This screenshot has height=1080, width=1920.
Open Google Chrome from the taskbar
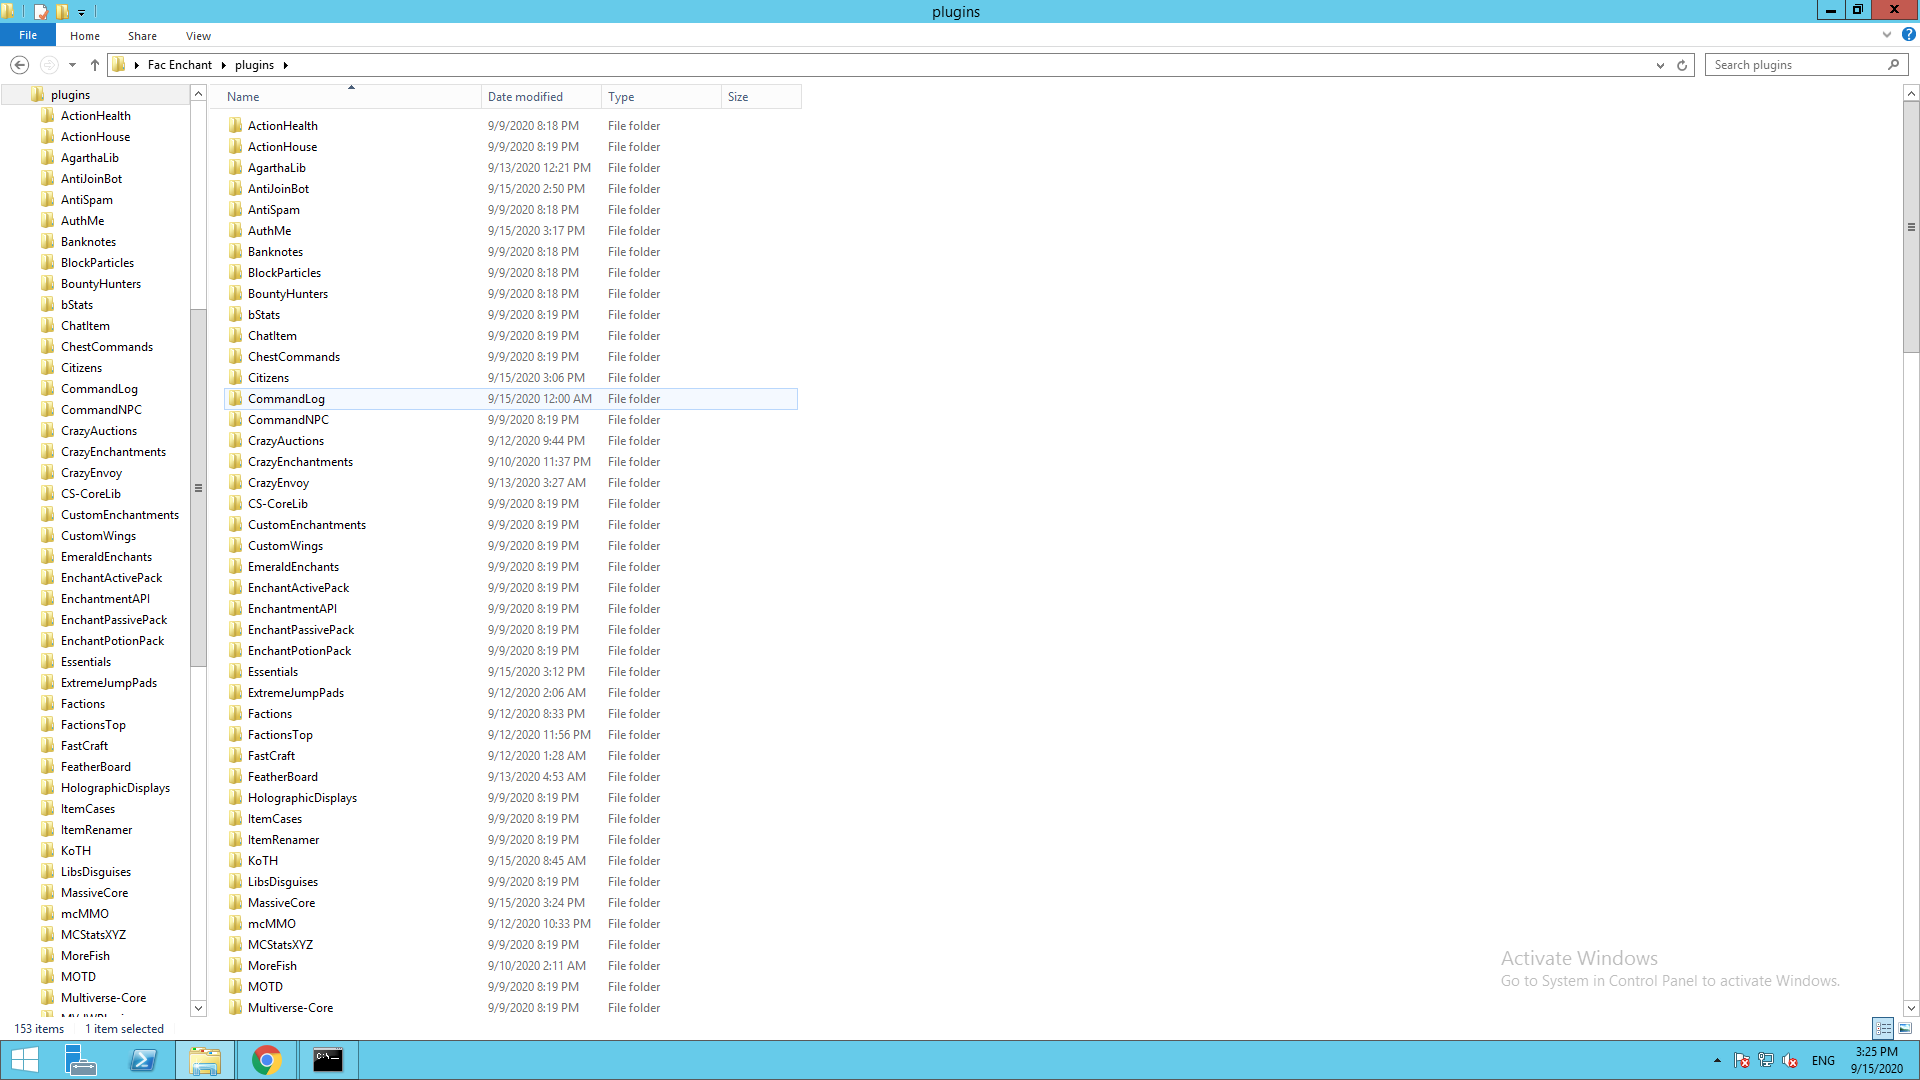click(266, 1060)
